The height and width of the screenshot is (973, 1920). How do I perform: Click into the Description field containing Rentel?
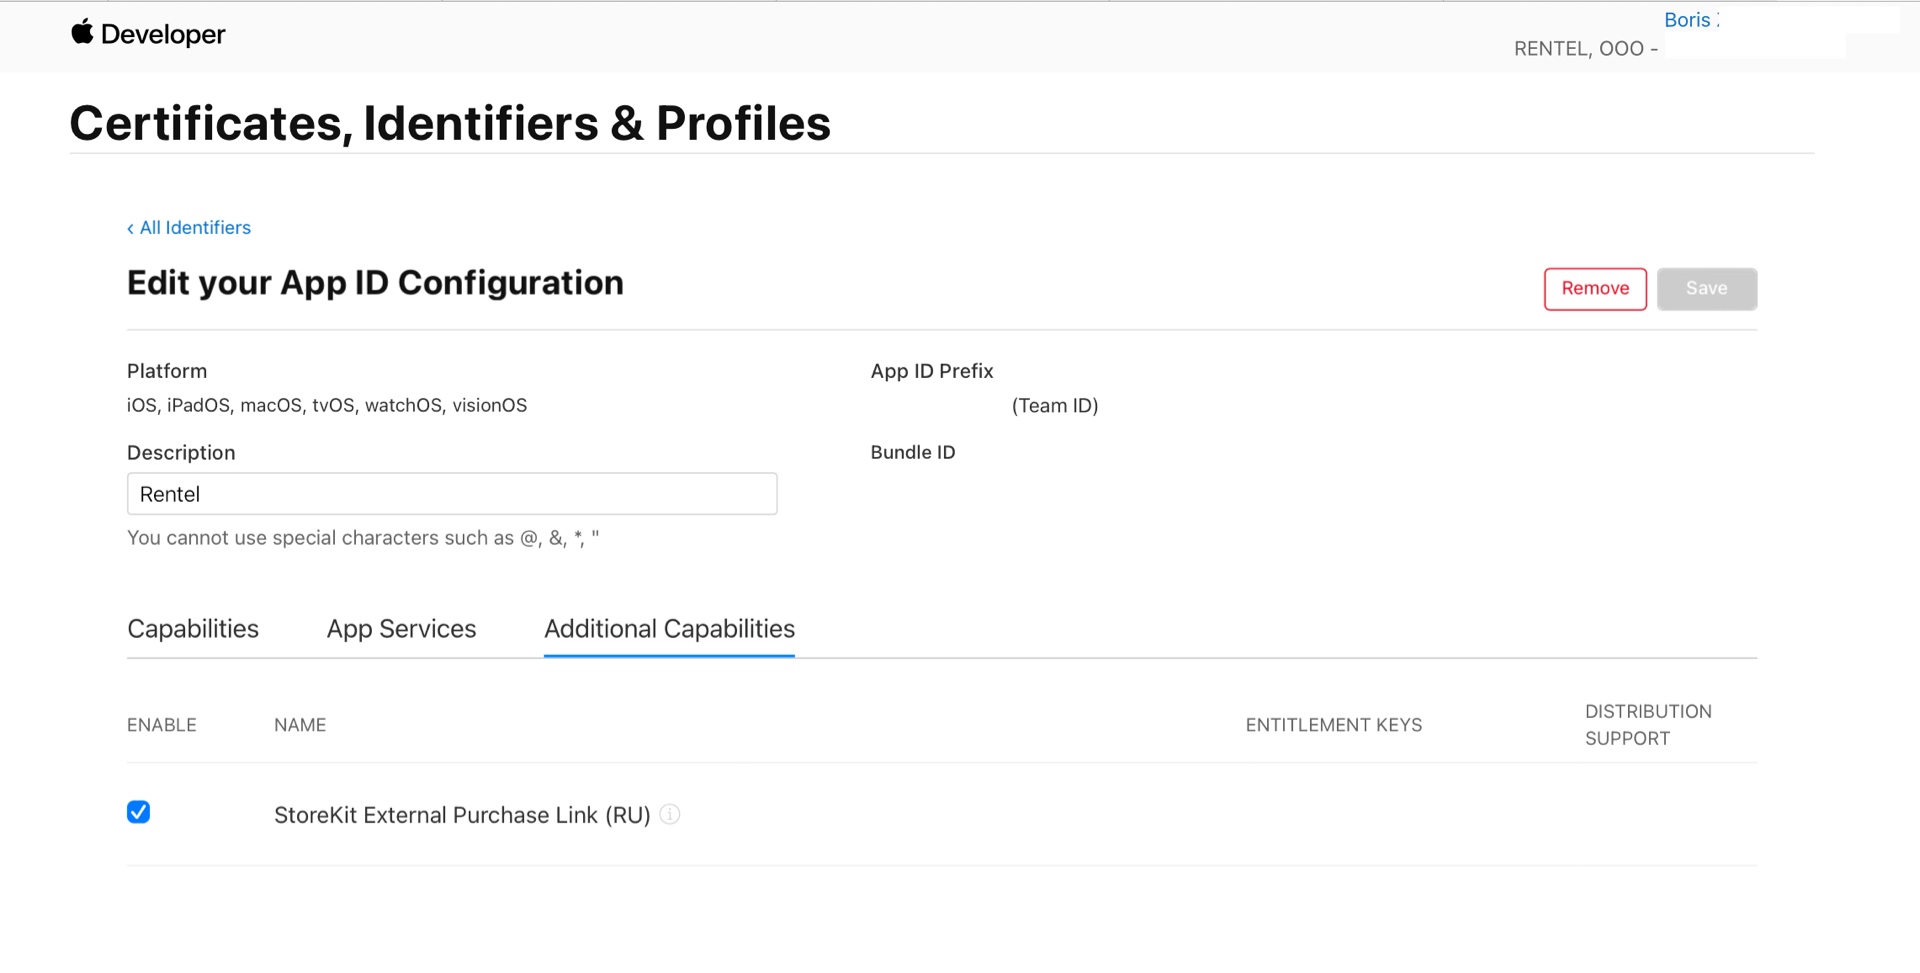point(452,494)
